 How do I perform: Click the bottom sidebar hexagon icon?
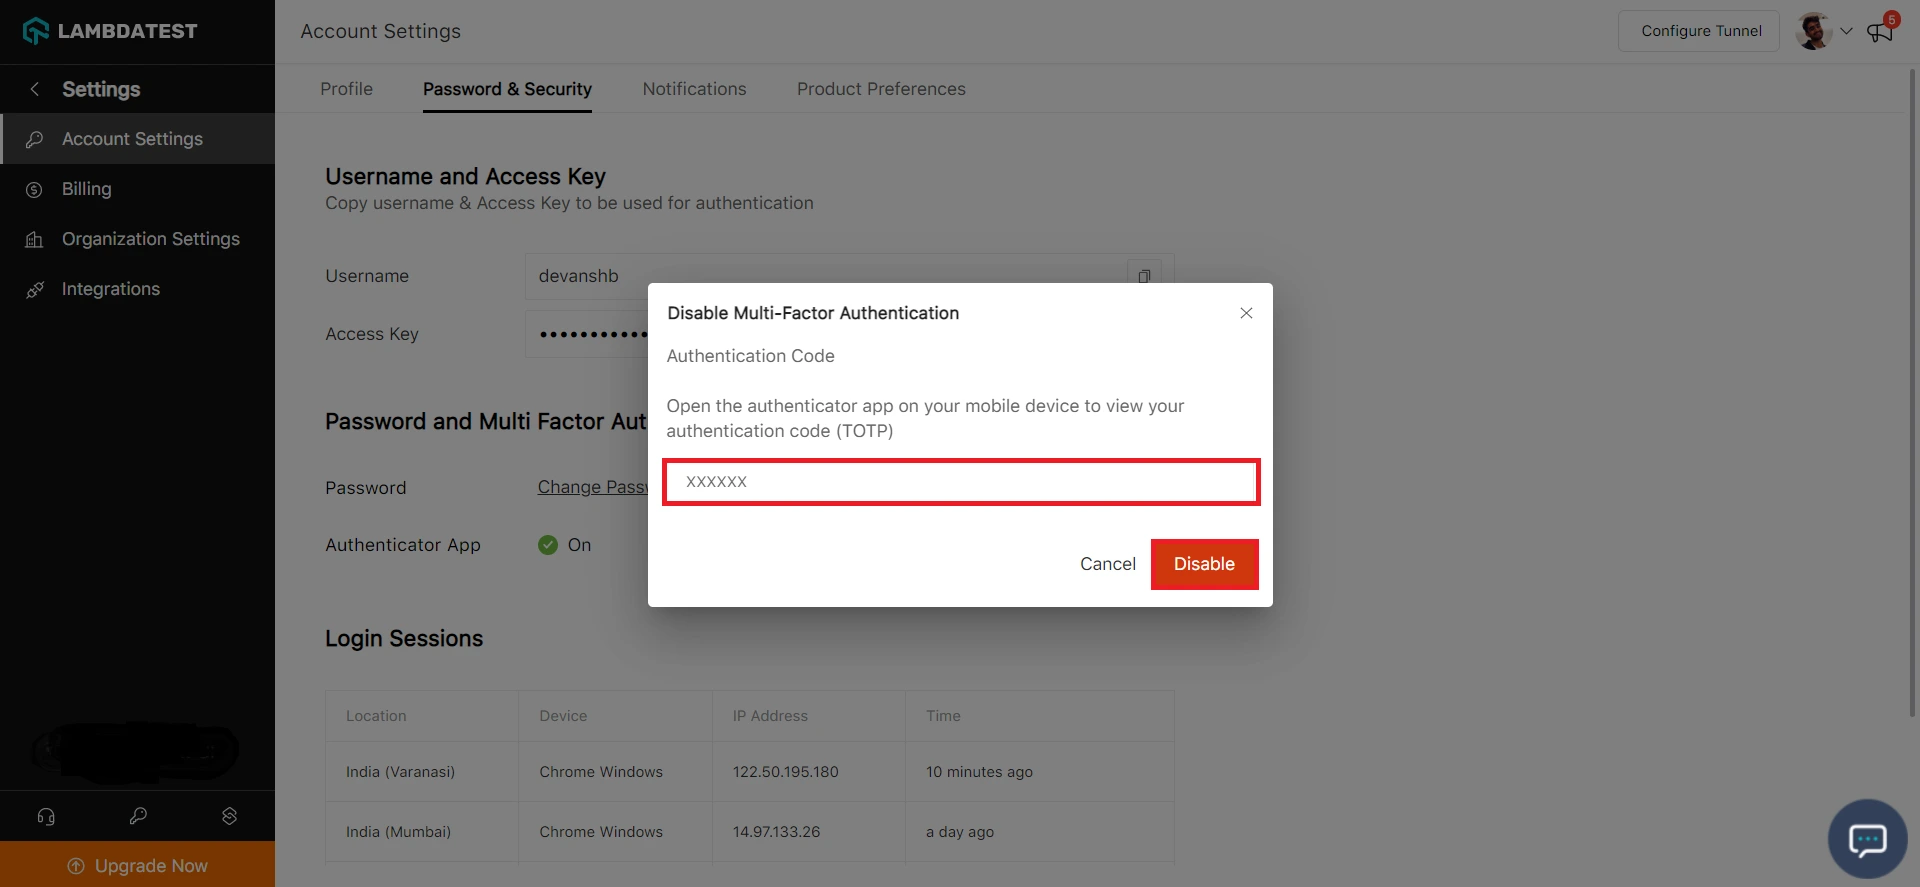[x=229, y=816]
